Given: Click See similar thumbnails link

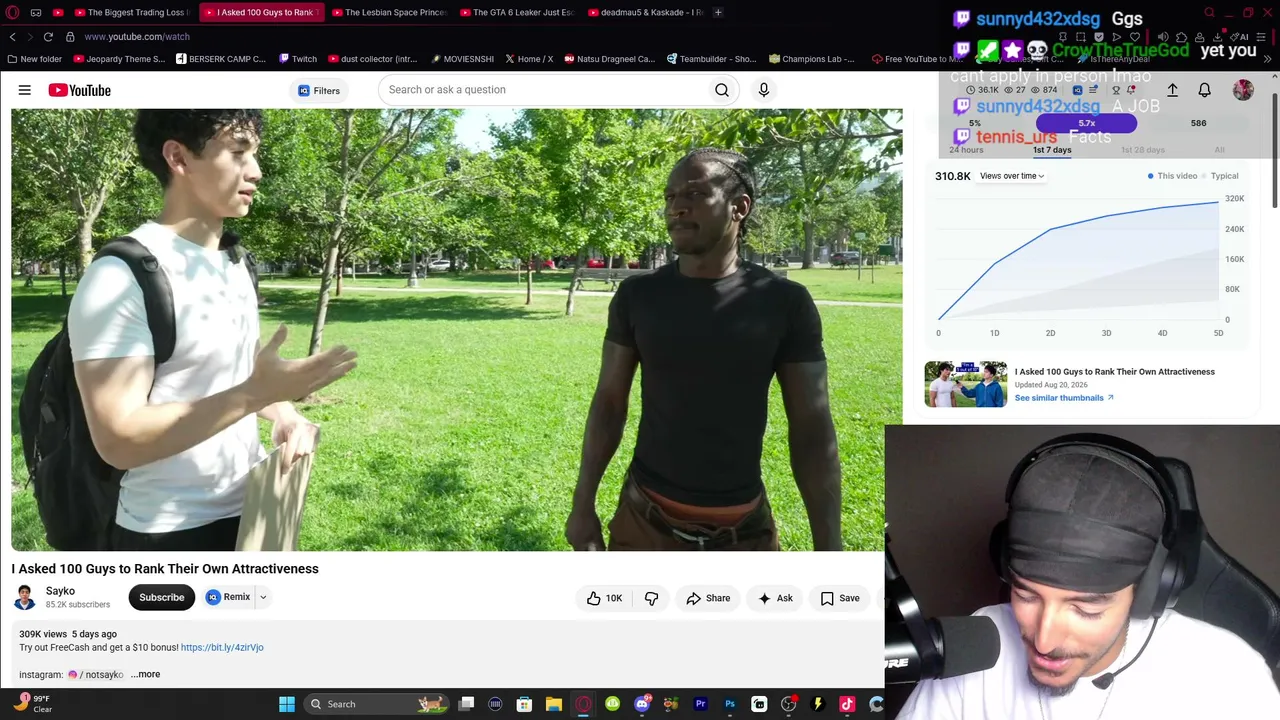Looking at the screenshot, I should tap(1064, 398).
